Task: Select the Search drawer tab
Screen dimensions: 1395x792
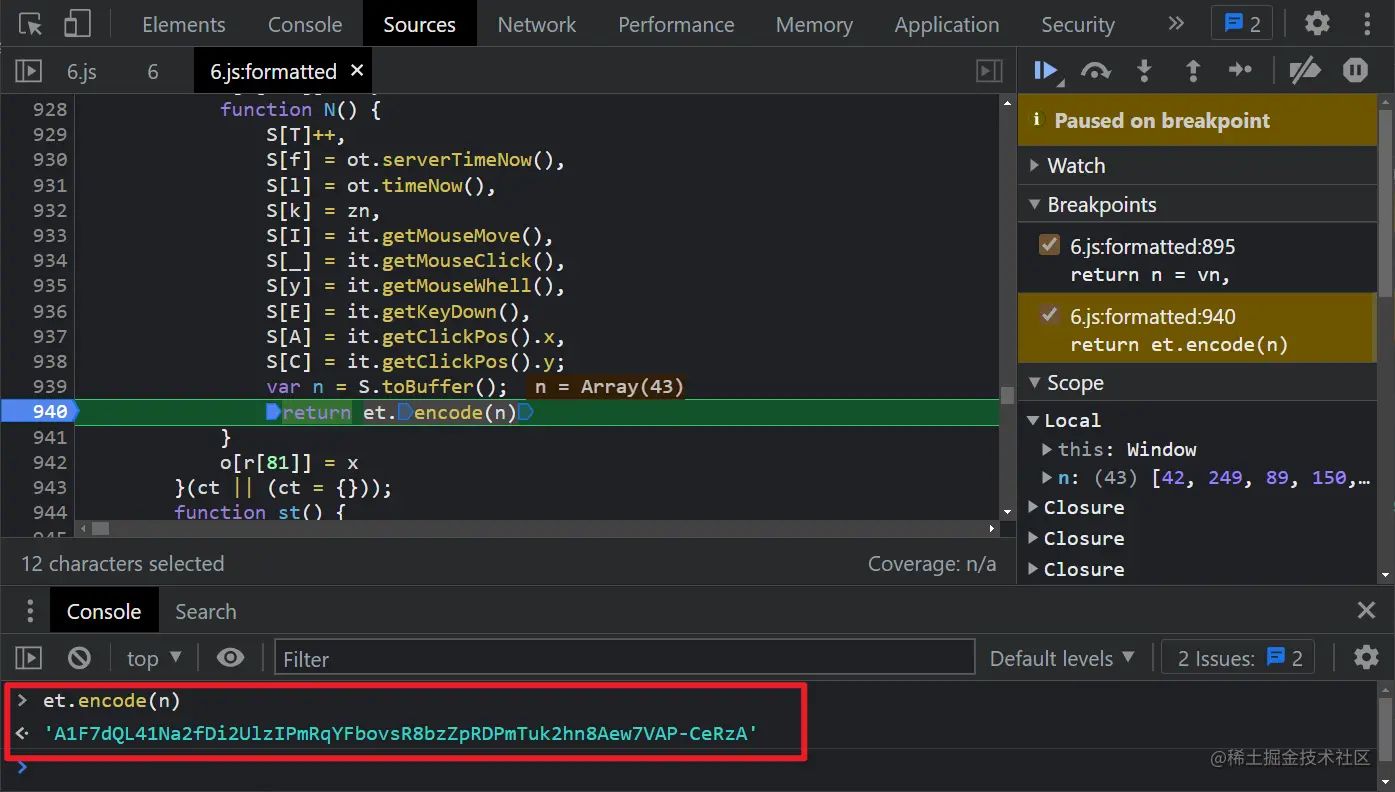Action: [x=206, y=611]
